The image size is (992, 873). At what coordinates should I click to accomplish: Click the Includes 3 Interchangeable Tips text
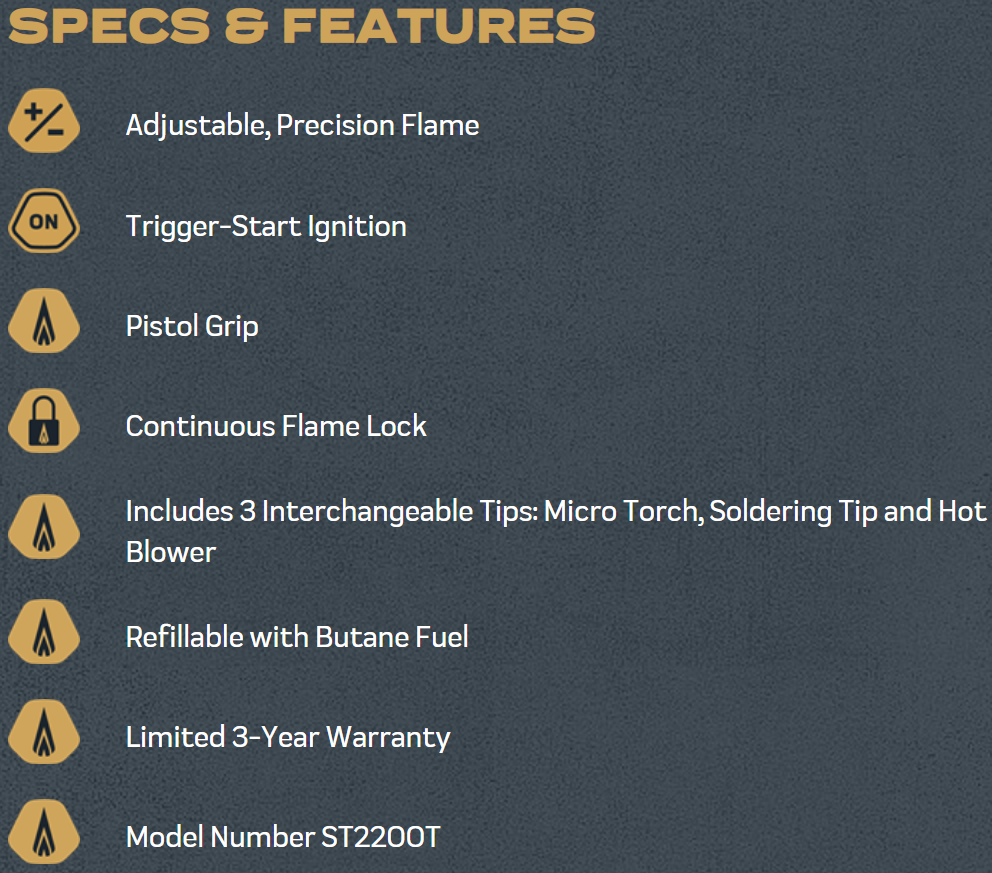click(332, 511)
